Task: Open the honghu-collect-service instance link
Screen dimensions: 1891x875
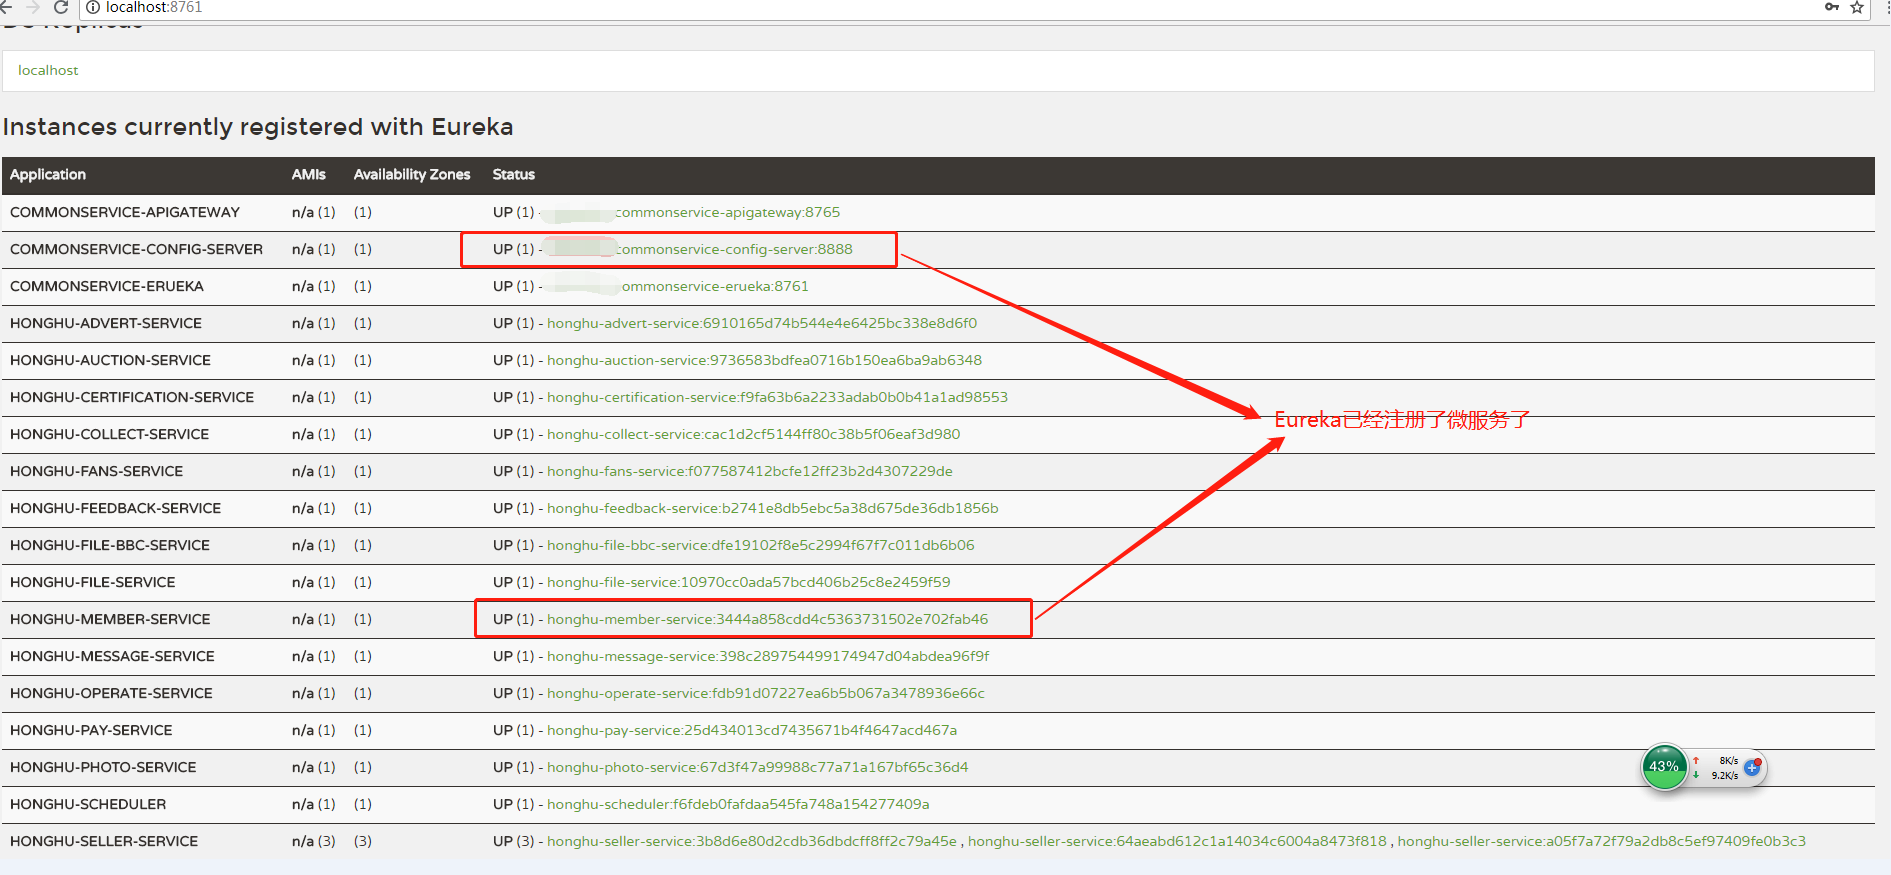Action: pyautogui.click(x=753, y=434)
